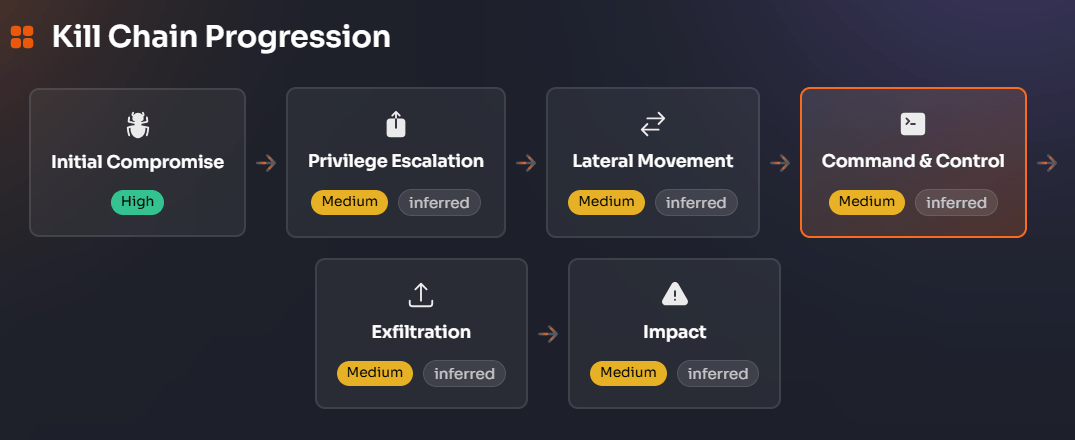Click the swap arrows icon on Lateral Movement
Screen dimensions: 1075x440
(x=653, y=124)
